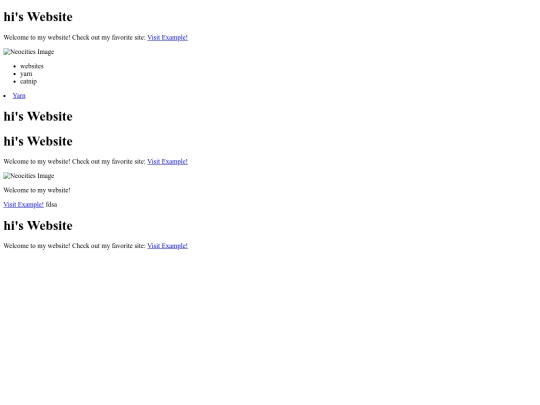Click the bullet point before the Yarn link
The image size is (540, 405).
pyautogui.click(x=4, y=96)
